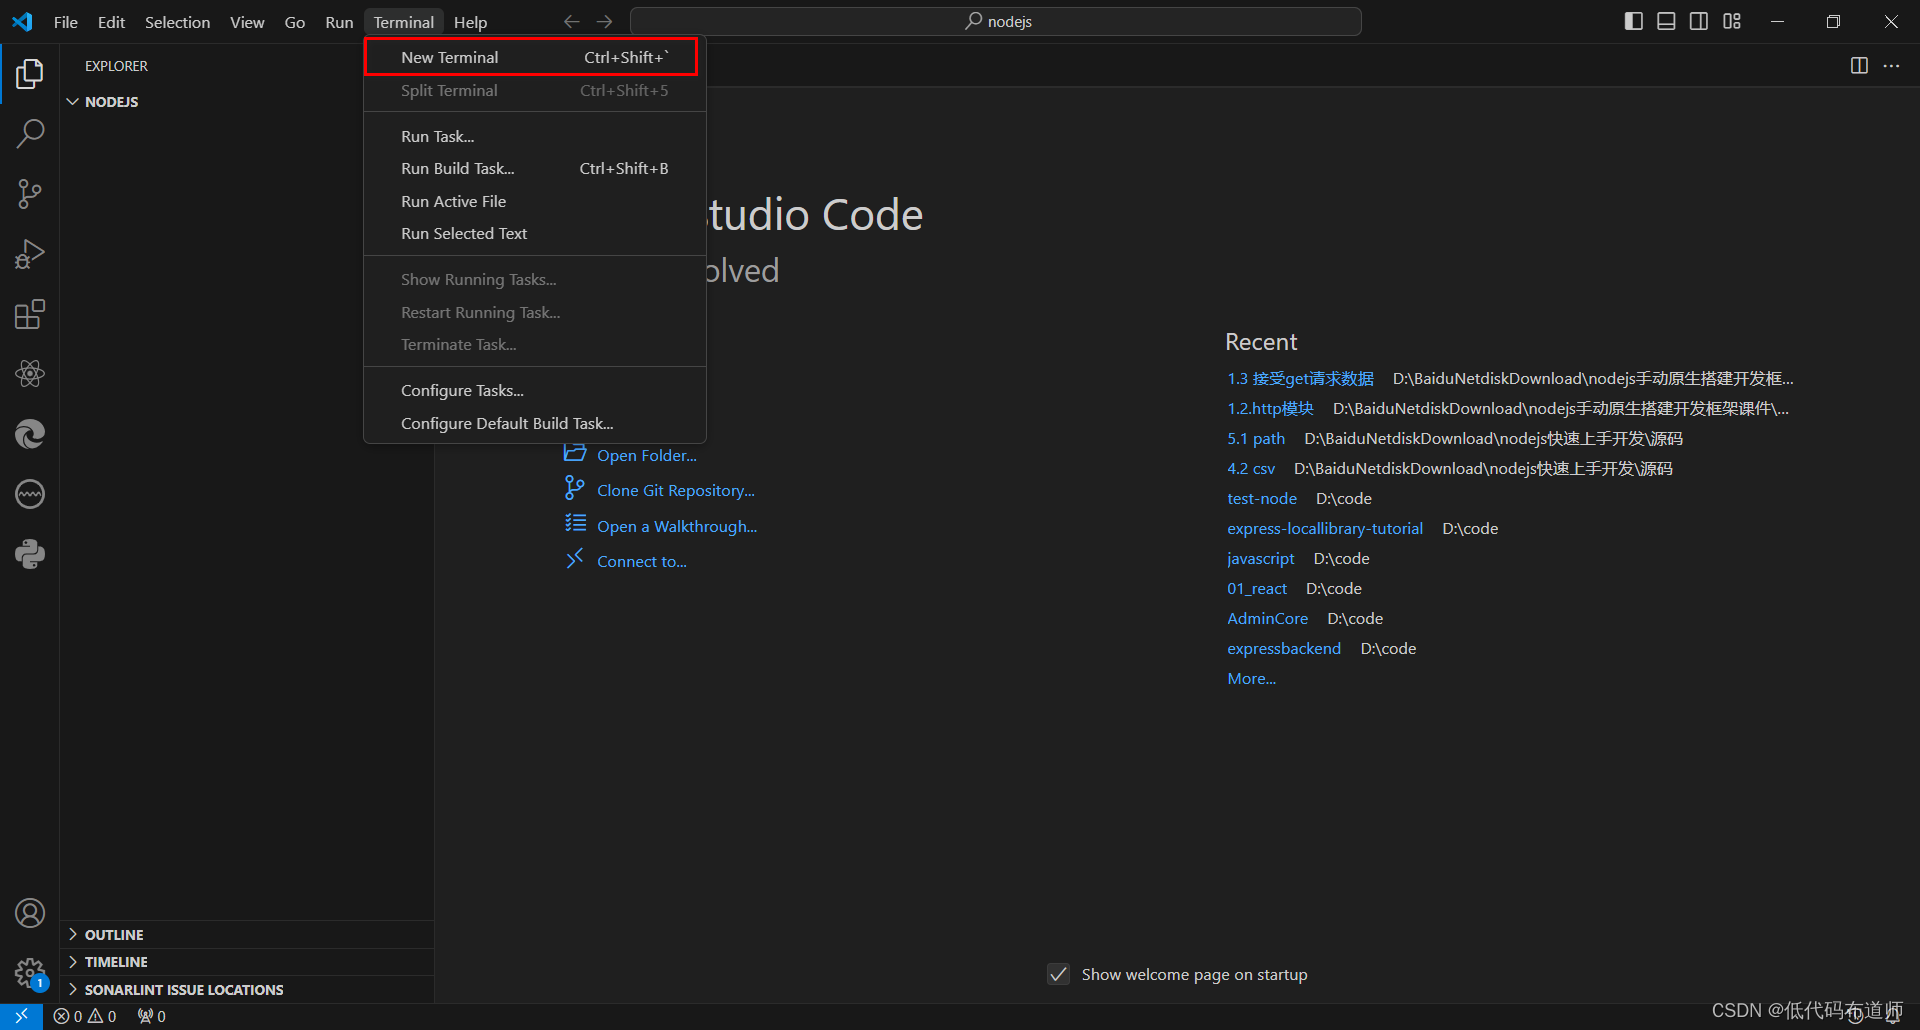Toggle the secondary side bar
The width and height of the screenshot is (1920, 1030).
tap(1699, 21)
